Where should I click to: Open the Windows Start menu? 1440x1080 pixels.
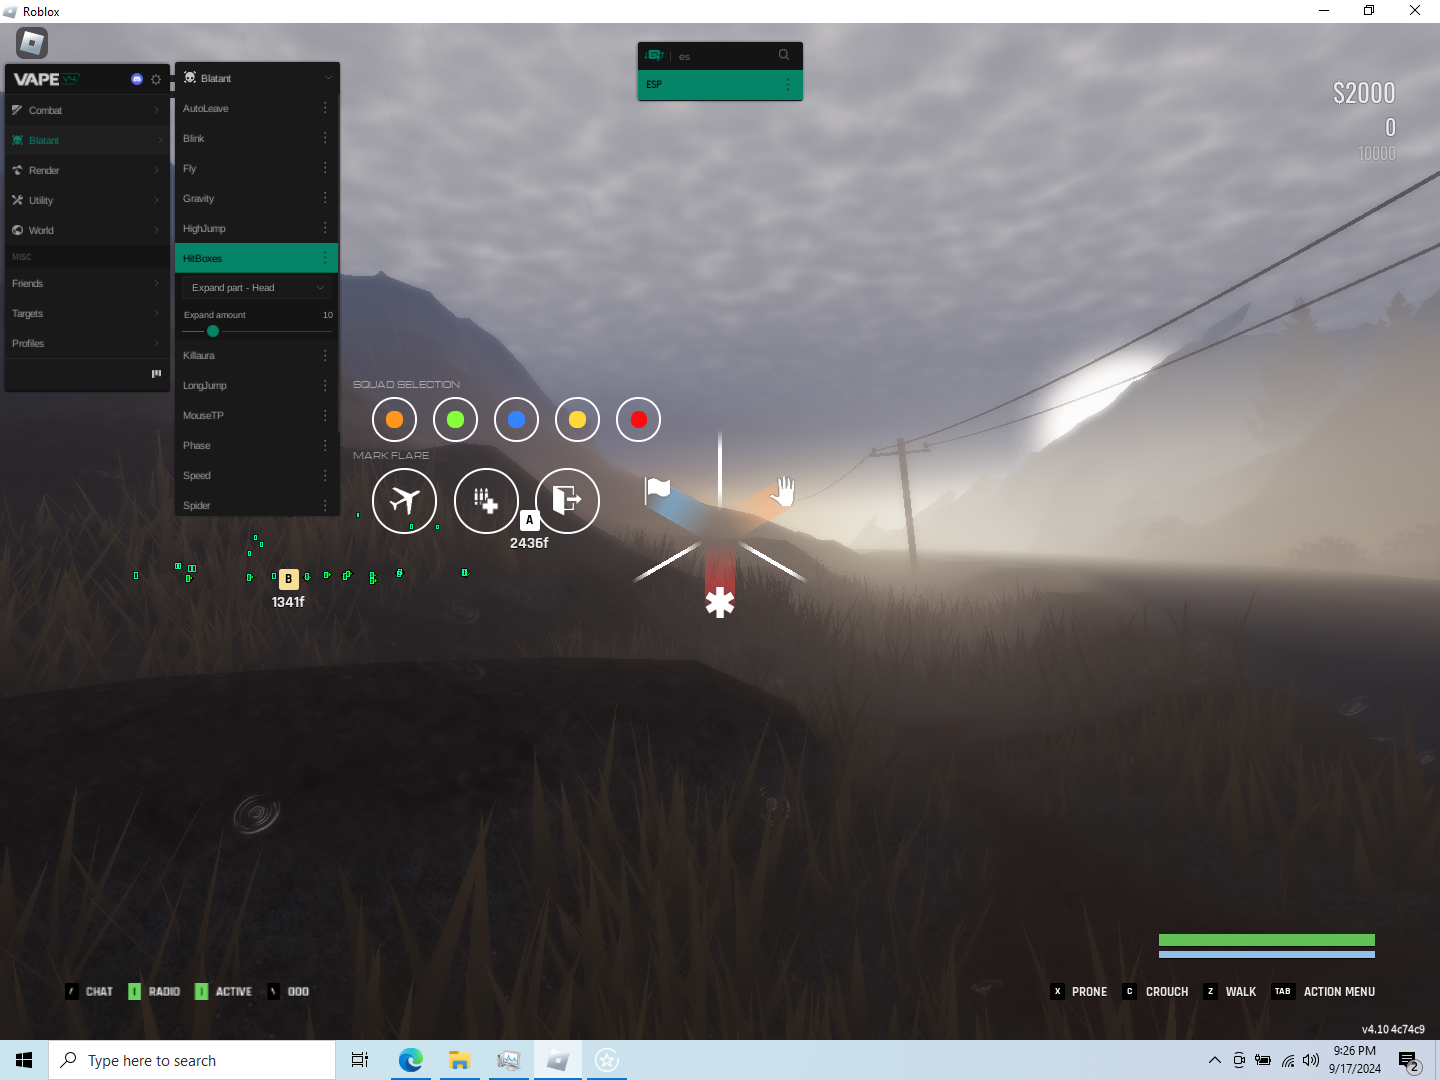(24, 1060)
